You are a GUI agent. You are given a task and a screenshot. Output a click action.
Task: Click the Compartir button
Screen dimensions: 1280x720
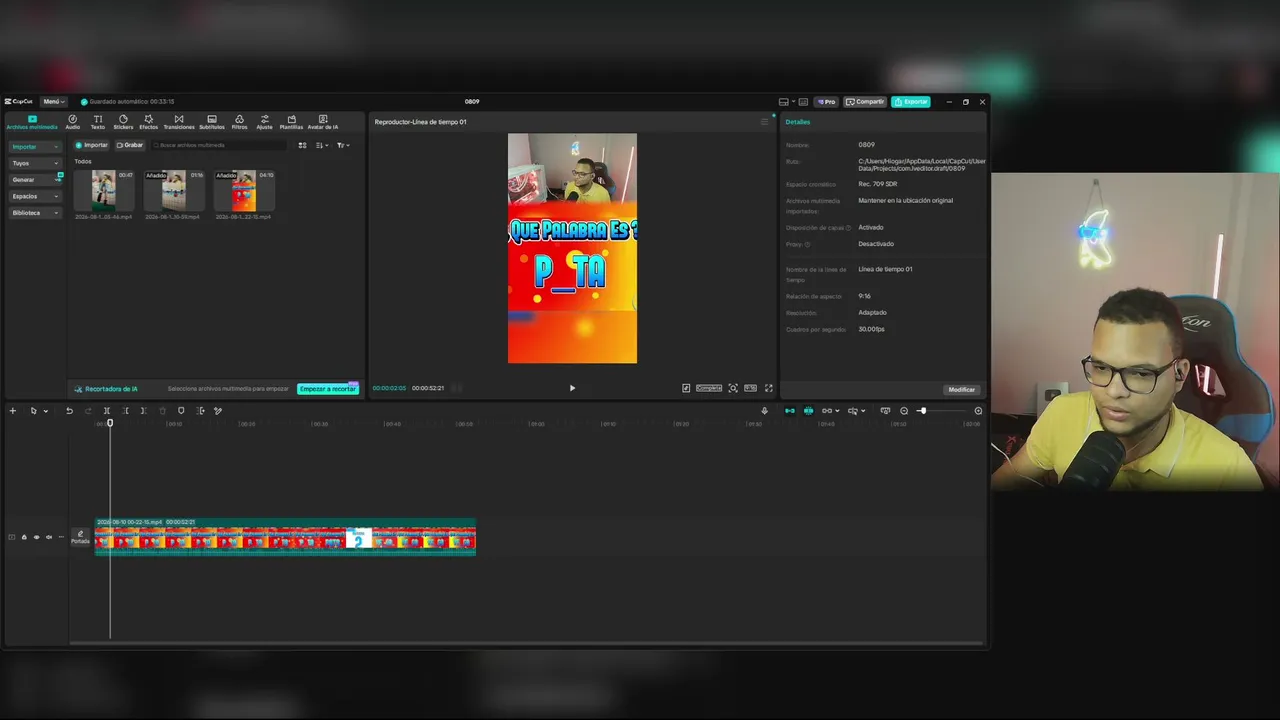coord(865,101)
